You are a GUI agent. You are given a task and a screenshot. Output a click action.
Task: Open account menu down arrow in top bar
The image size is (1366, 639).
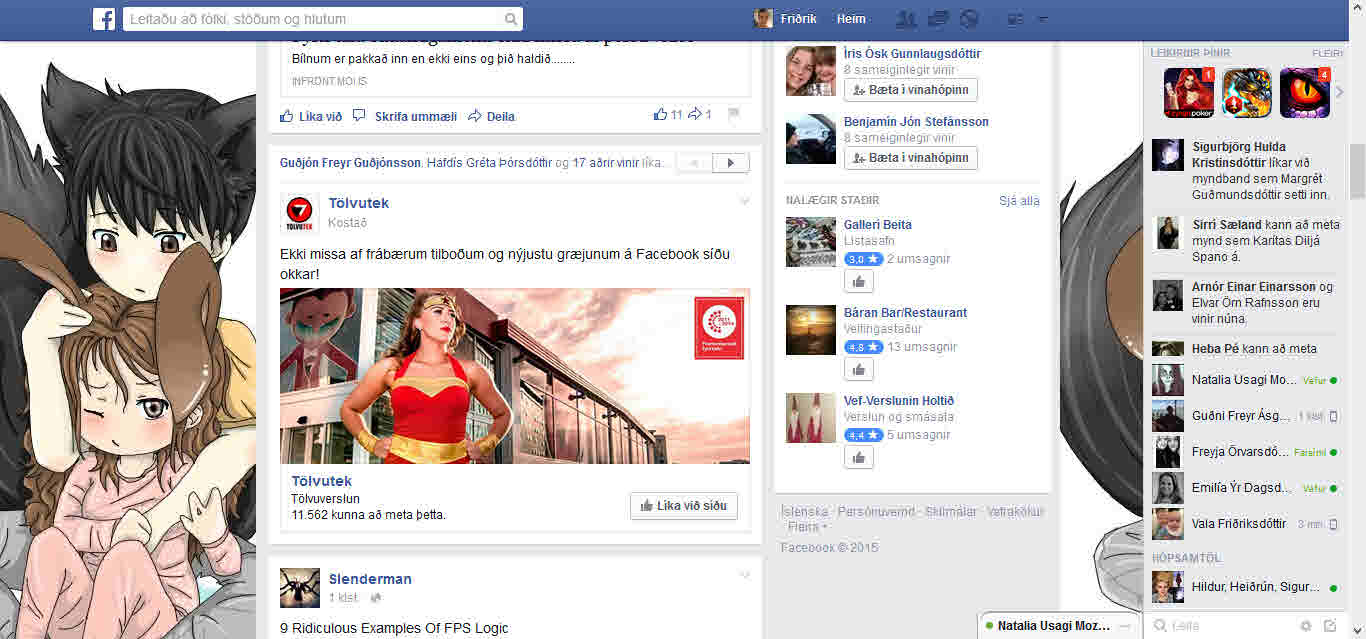click(x=1043, y=19)
